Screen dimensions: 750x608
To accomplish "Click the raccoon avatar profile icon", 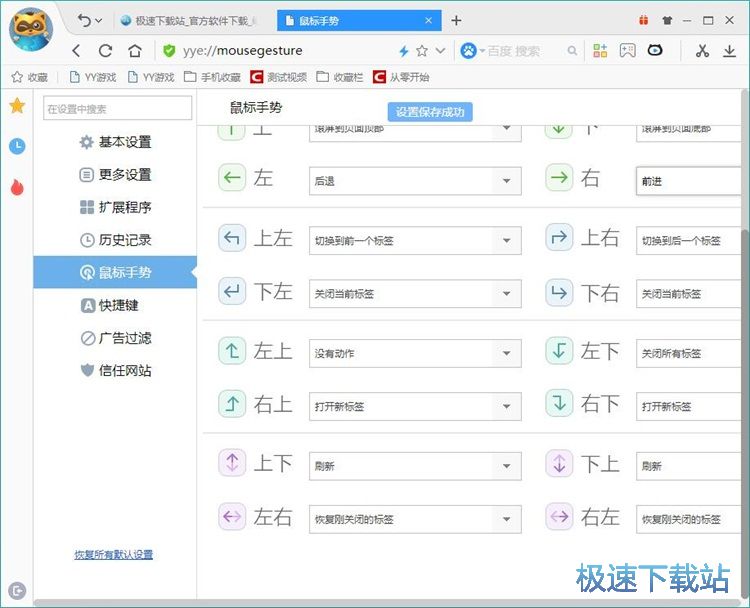I will tap(31, 30).
